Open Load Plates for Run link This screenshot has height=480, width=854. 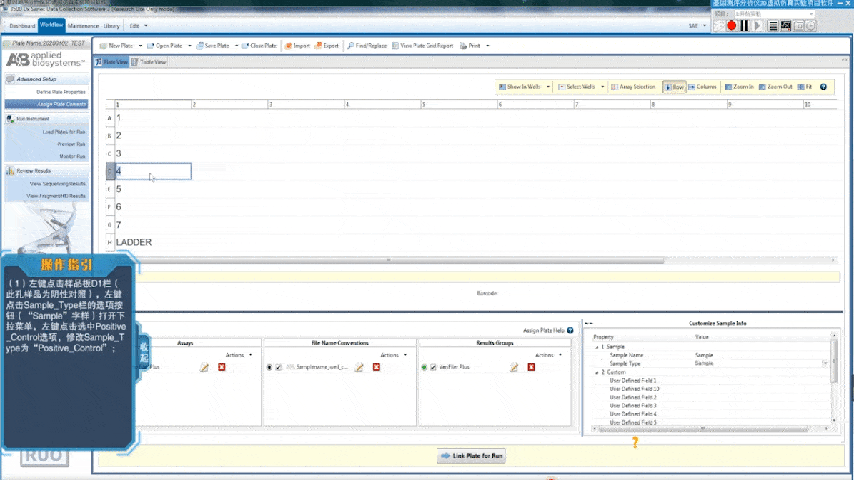point(64,132)
